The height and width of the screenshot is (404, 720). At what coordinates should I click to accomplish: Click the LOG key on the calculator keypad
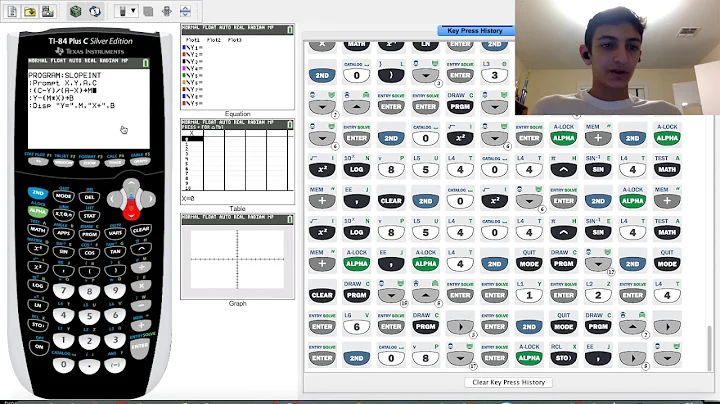click(38, 286)
